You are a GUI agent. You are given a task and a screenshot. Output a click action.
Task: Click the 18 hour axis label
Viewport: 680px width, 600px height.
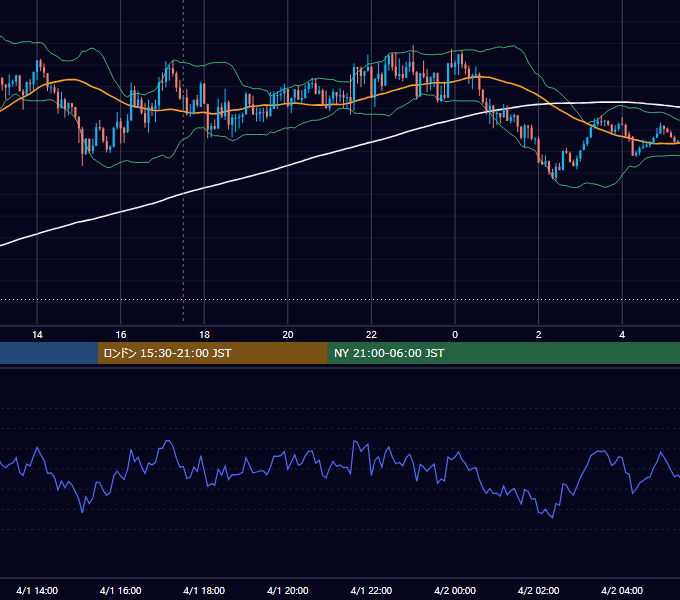[204, 335]
